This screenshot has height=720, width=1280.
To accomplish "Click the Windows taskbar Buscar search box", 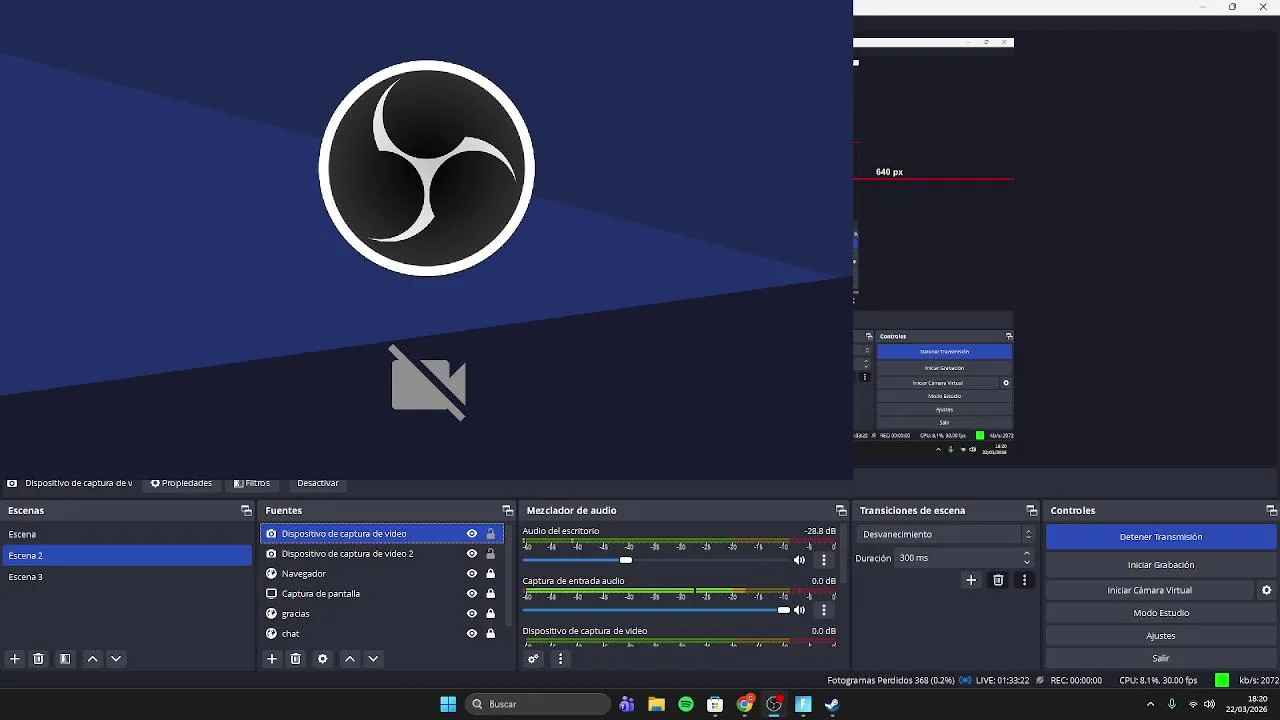I will tap(538, 704).
